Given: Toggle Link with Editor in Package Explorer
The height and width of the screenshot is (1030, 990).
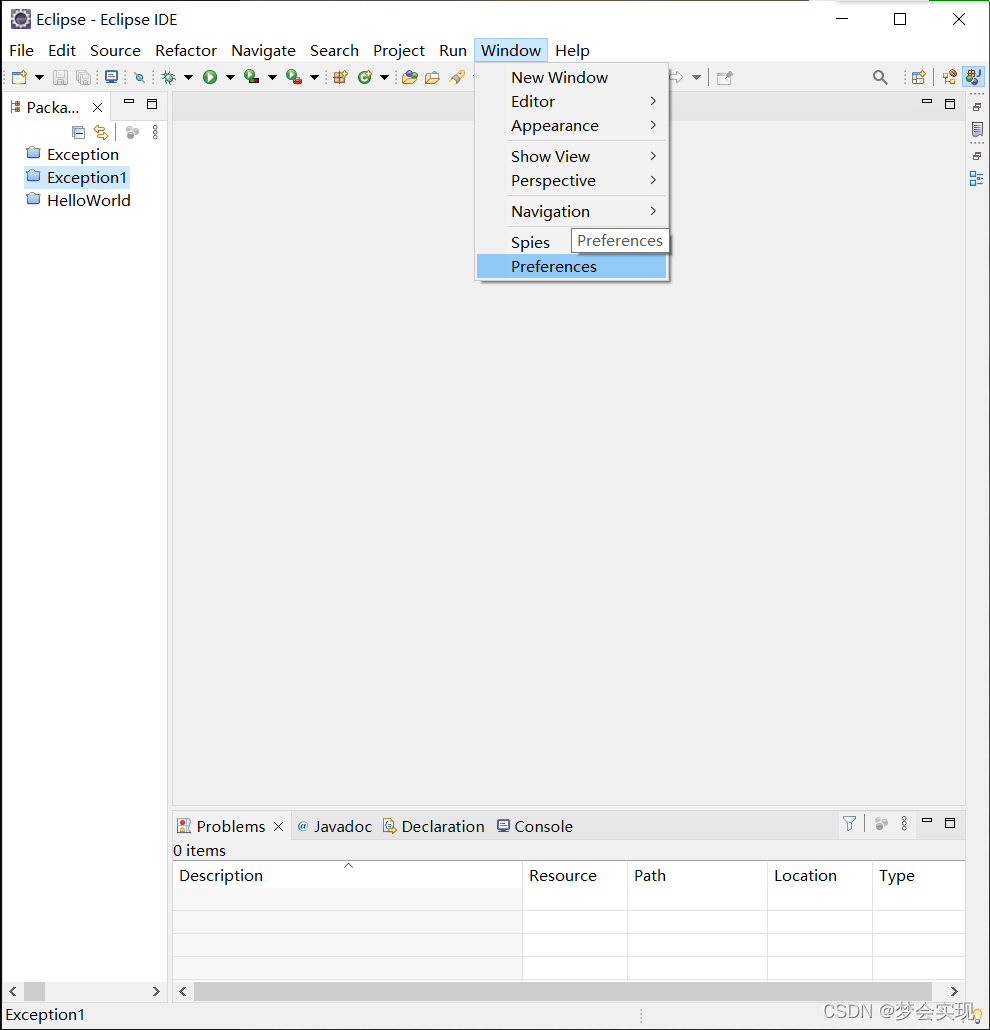Looking at the screenshot, I should click(101, 133).
